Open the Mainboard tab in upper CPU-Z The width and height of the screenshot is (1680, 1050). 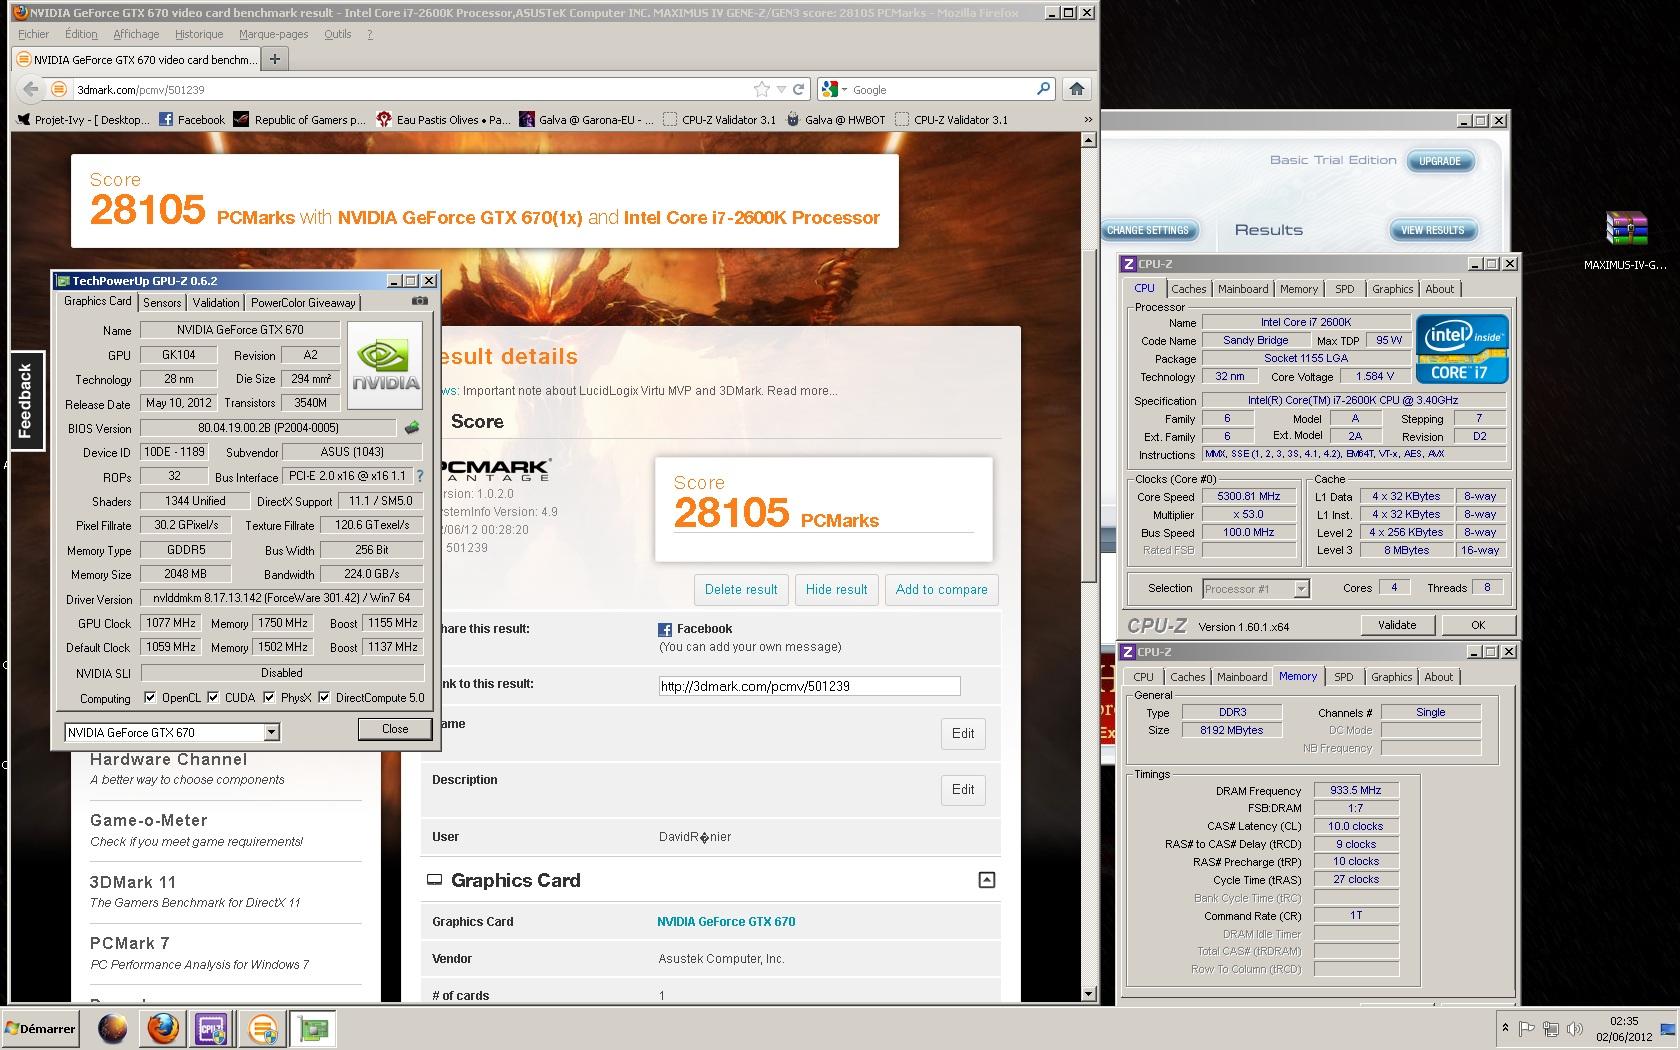[x=1243, y=289]
